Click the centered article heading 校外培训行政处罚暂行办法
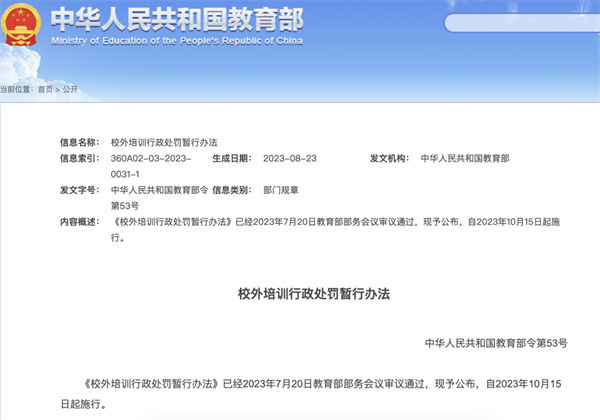 tap(314, 294)
